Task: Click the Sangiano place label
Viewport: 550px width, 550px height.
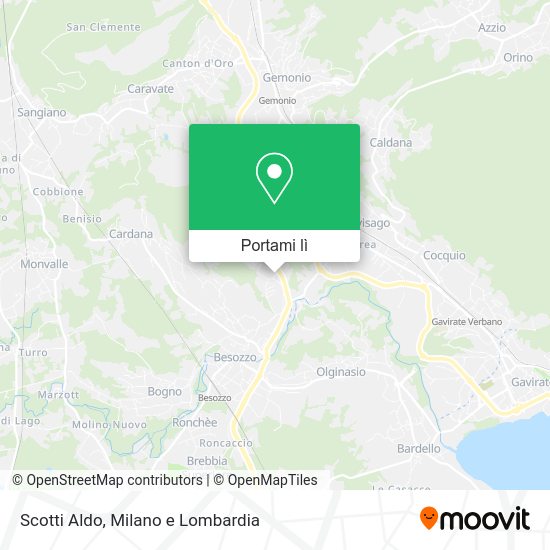Action: (x=42, y=113)
